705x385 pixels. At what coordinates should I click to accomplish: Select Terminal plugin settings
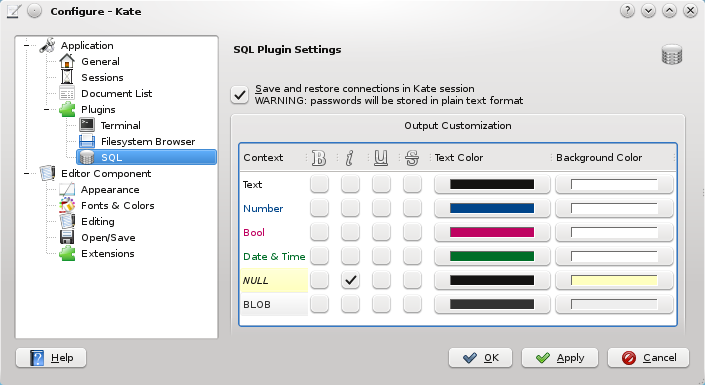(x=120, y=125)
